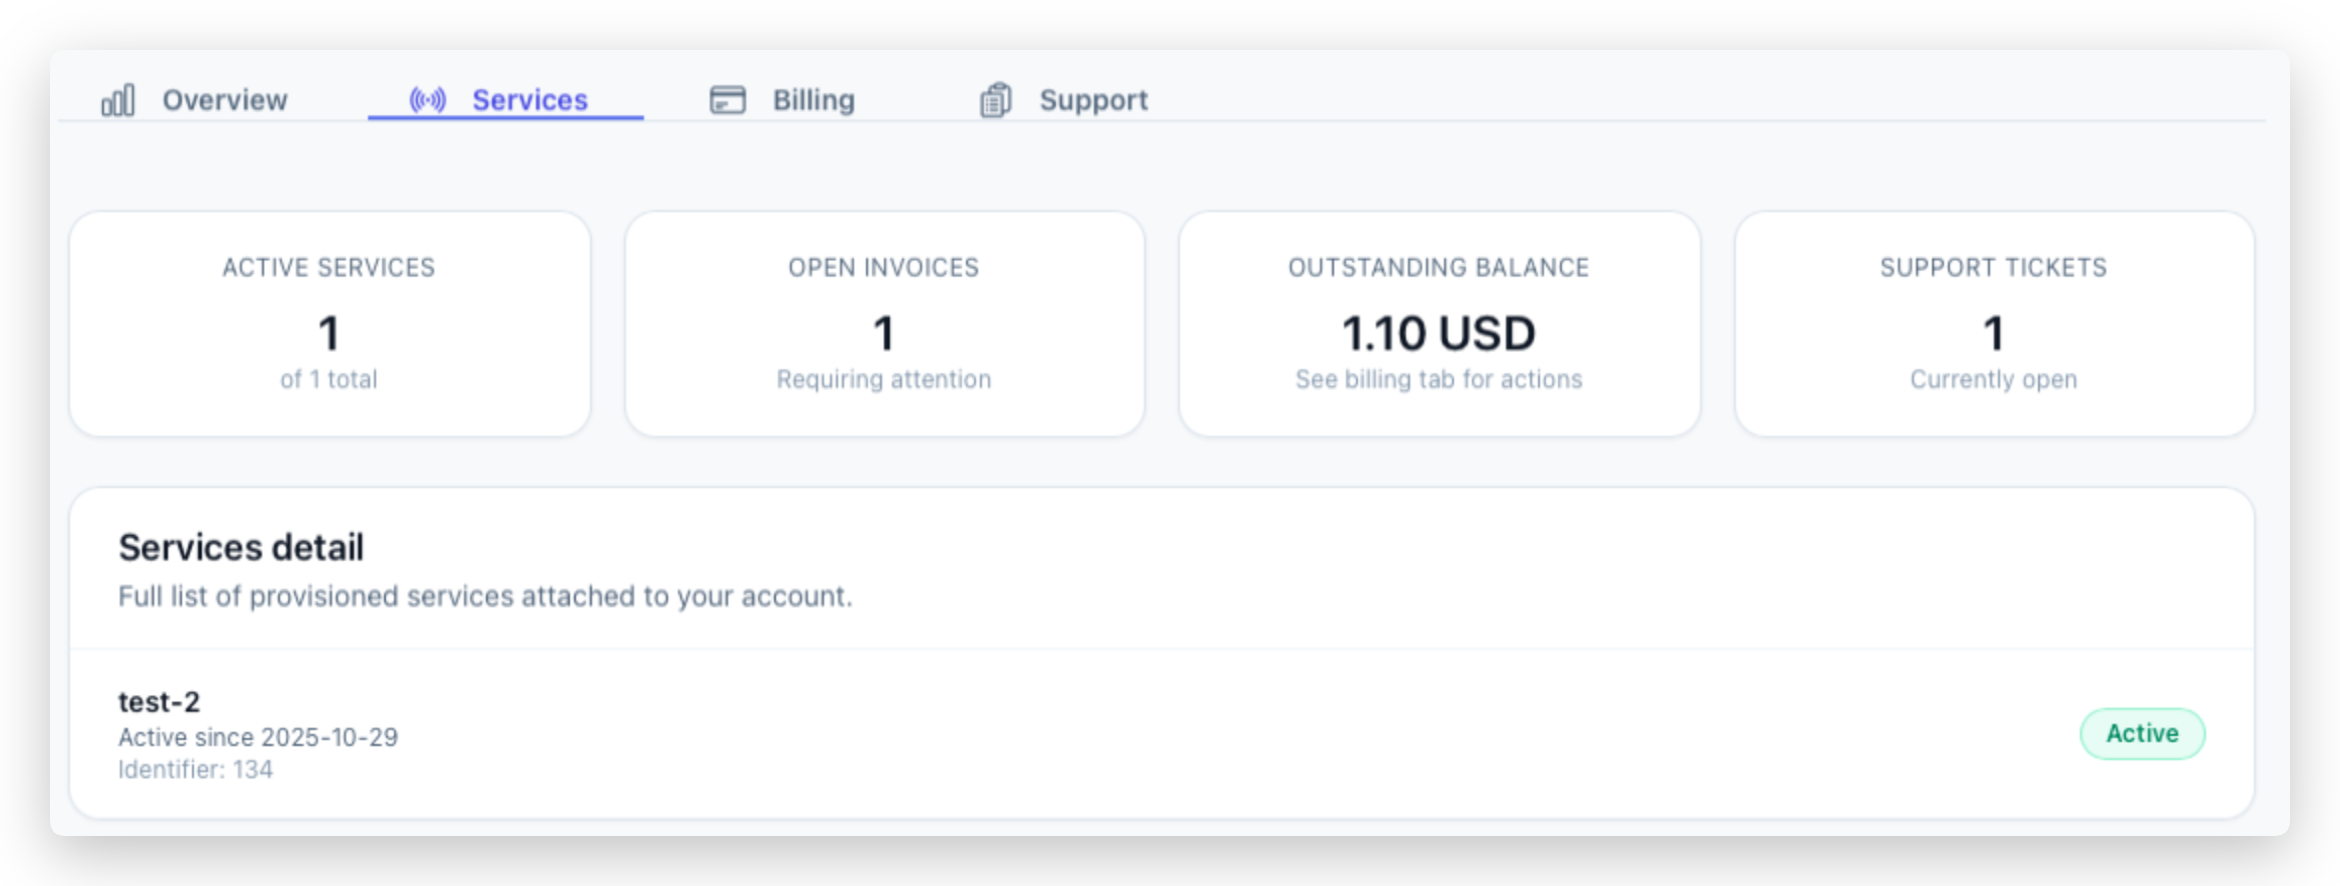This screenshot has width=2340, height=886.
Task: Click the 'See billing tab for actions' text
Action: pyautogui.click(x=1439, y=380)
